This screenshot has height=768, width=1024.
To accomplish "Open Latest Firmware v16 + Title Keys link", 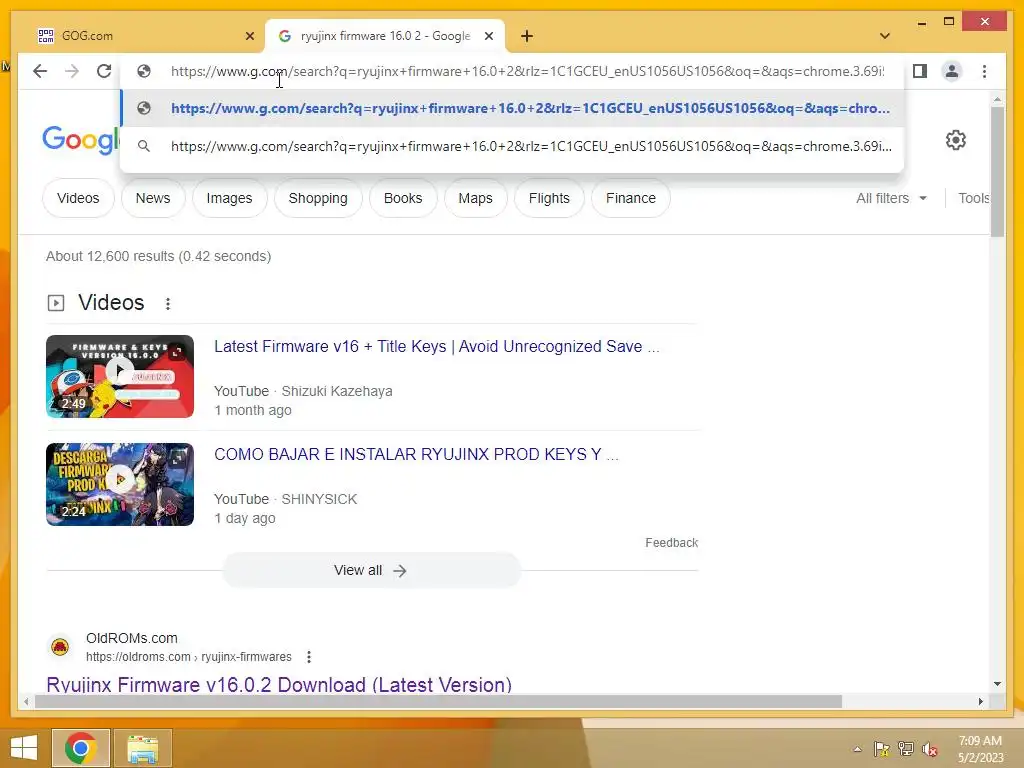I will pyautogui.click(x=436, y=346).
